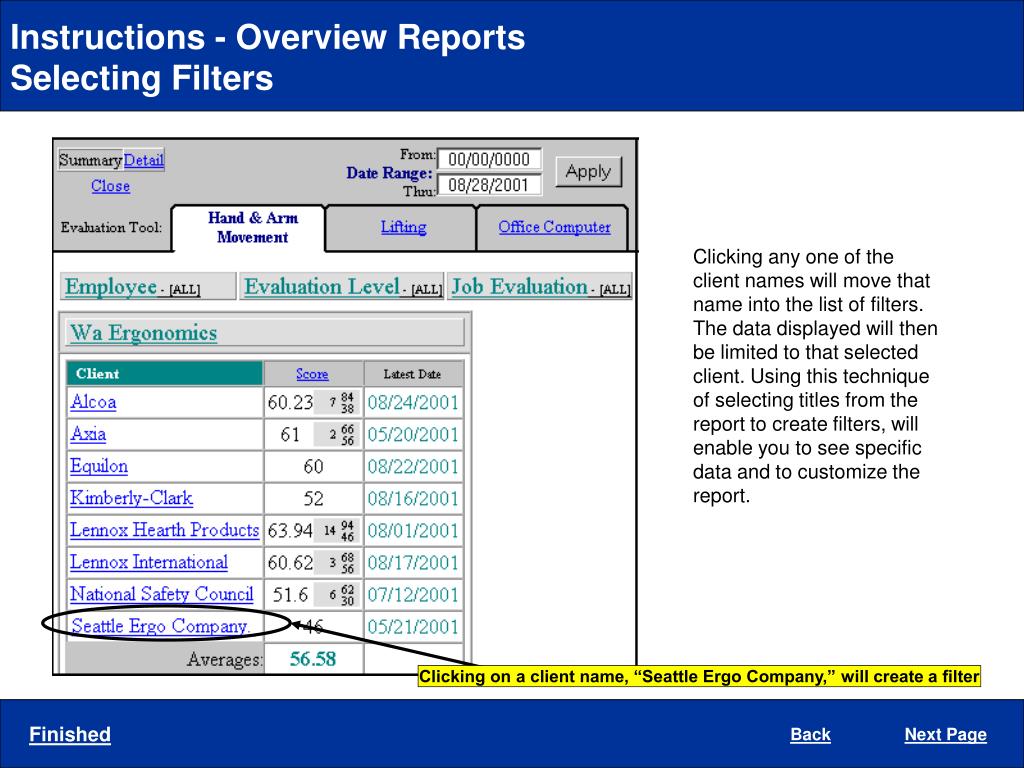The width and height of the screenshot is (1024, 768).
Task: Select the Kimberly-Clark client link
Action: click(x=132, y=498)
